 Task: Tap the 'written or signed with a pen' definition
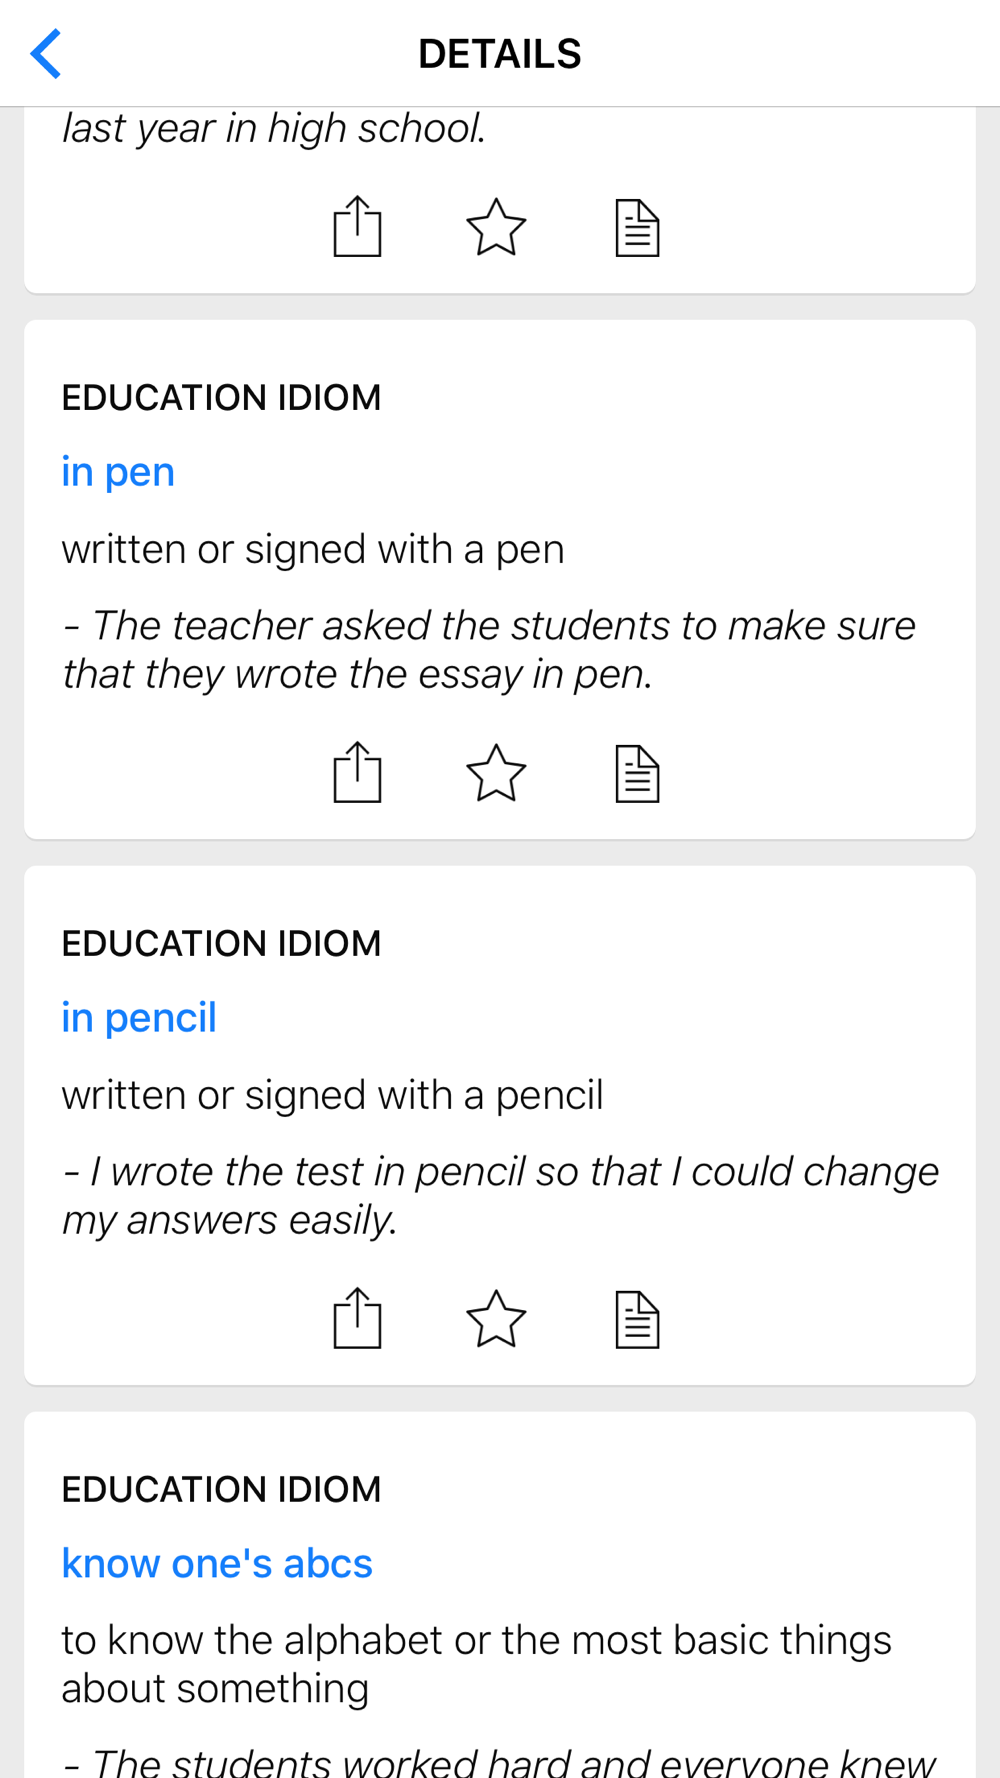click(x=313, y=550)
